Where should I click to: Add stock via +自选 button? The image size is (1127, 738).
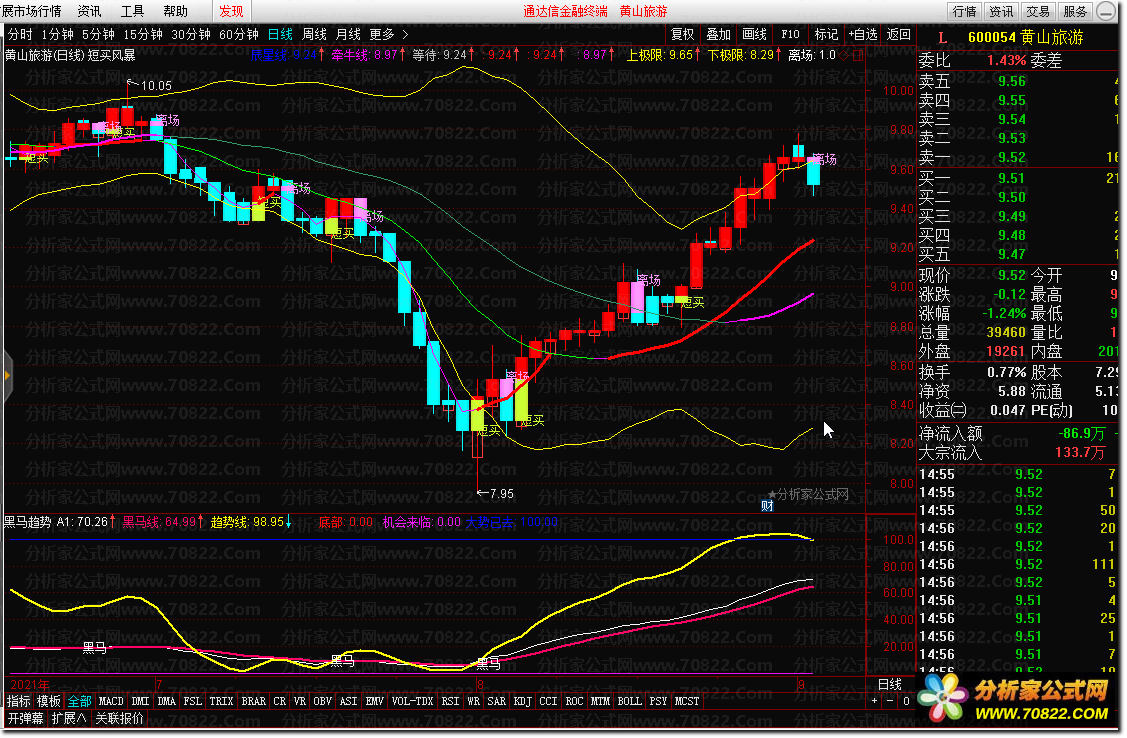coord(862,34)
